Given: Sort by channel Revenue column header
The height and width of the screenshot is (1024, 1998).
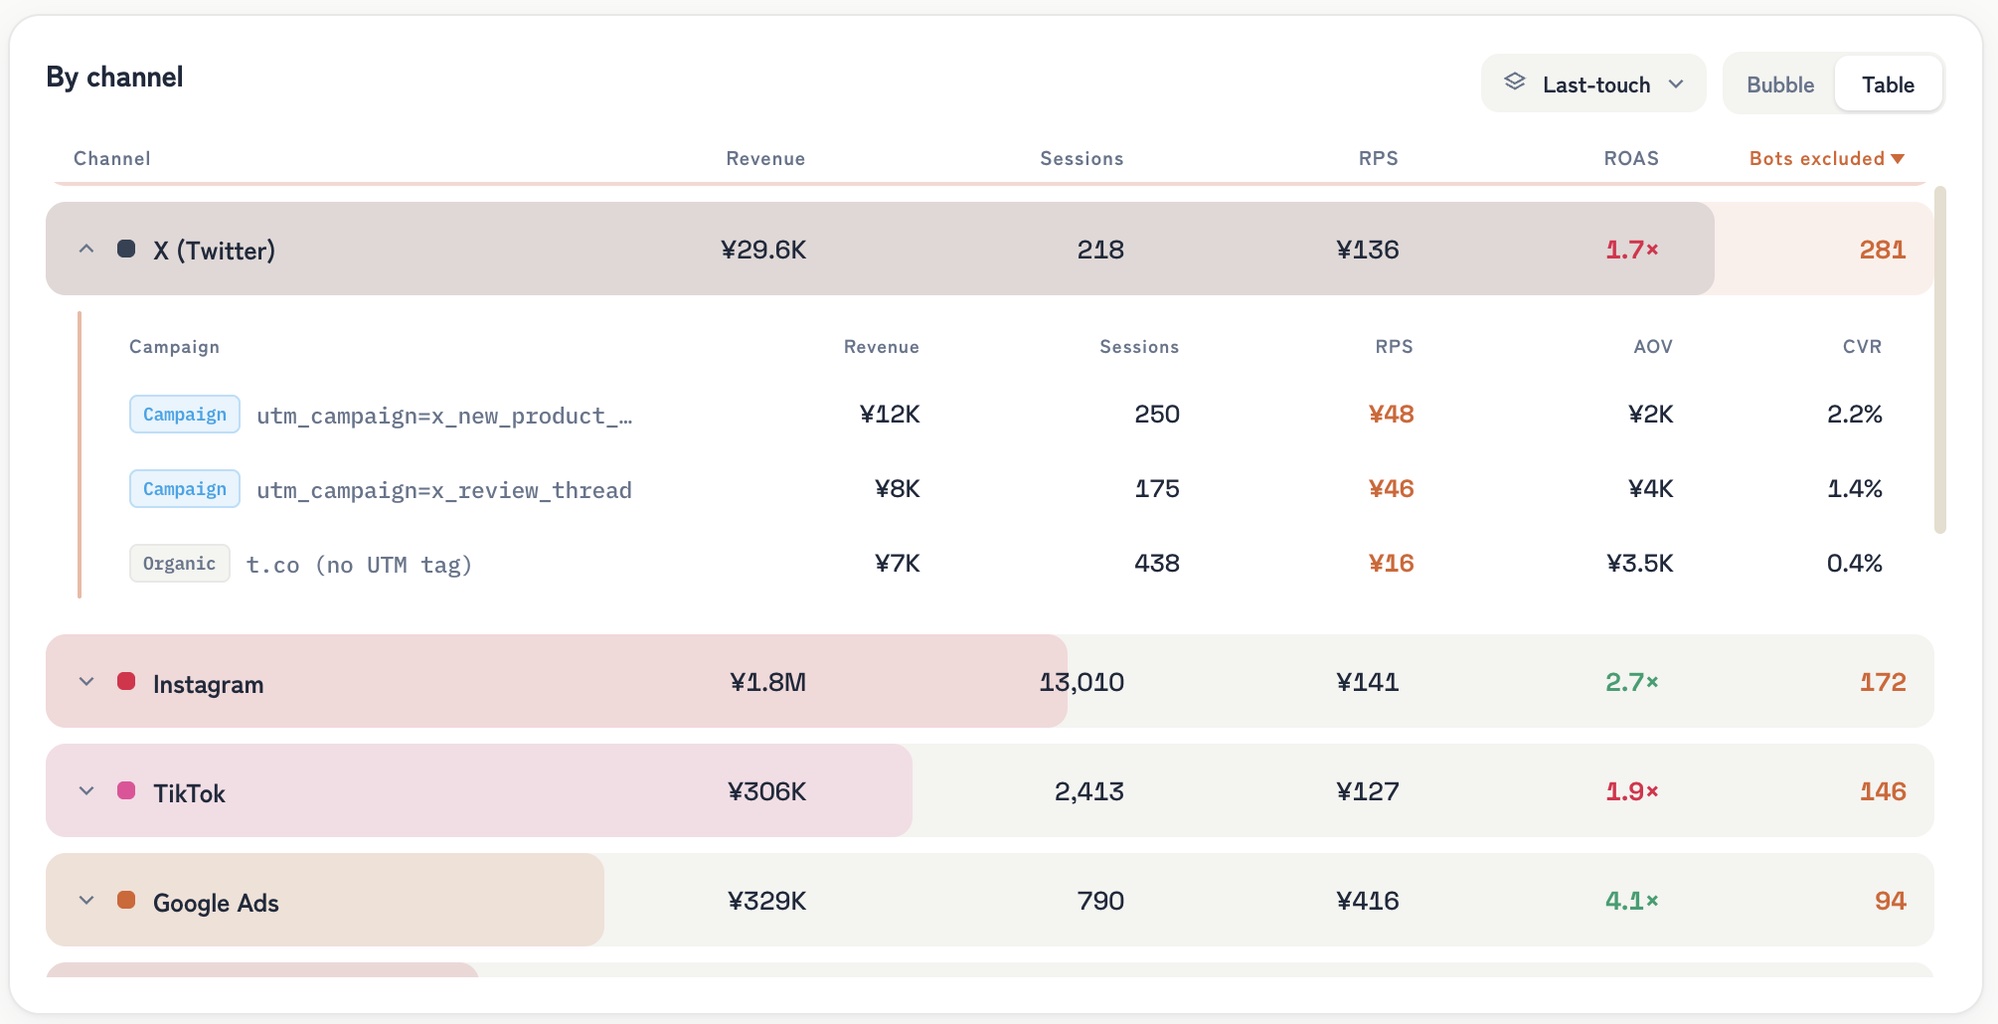Looking at the screenshot, I should point(765,158).
